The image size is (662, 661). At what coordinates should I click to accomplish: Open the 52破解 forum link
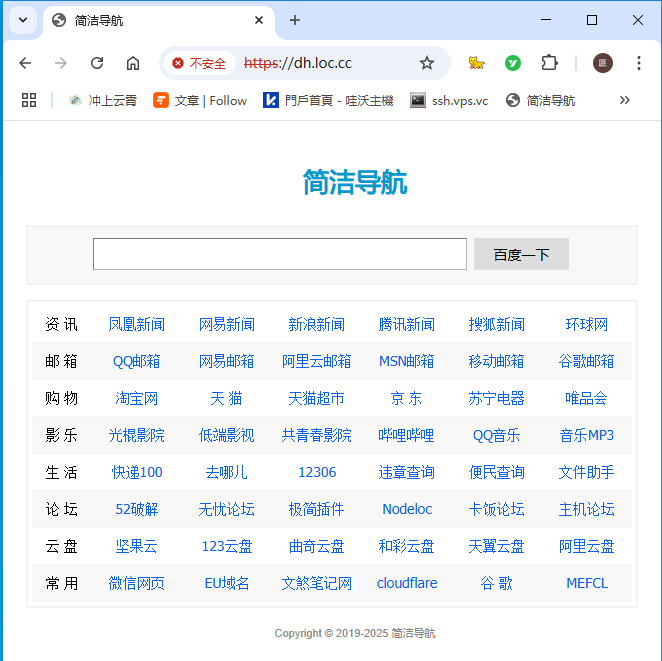[x=137, y=509]
